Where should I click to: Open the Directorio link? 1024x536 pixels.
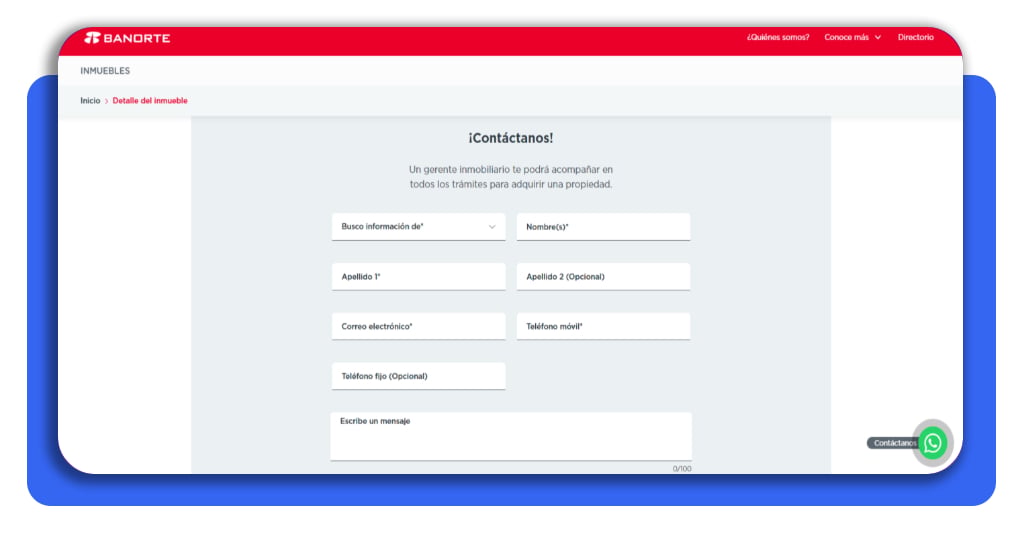click(x=916, y=37)
